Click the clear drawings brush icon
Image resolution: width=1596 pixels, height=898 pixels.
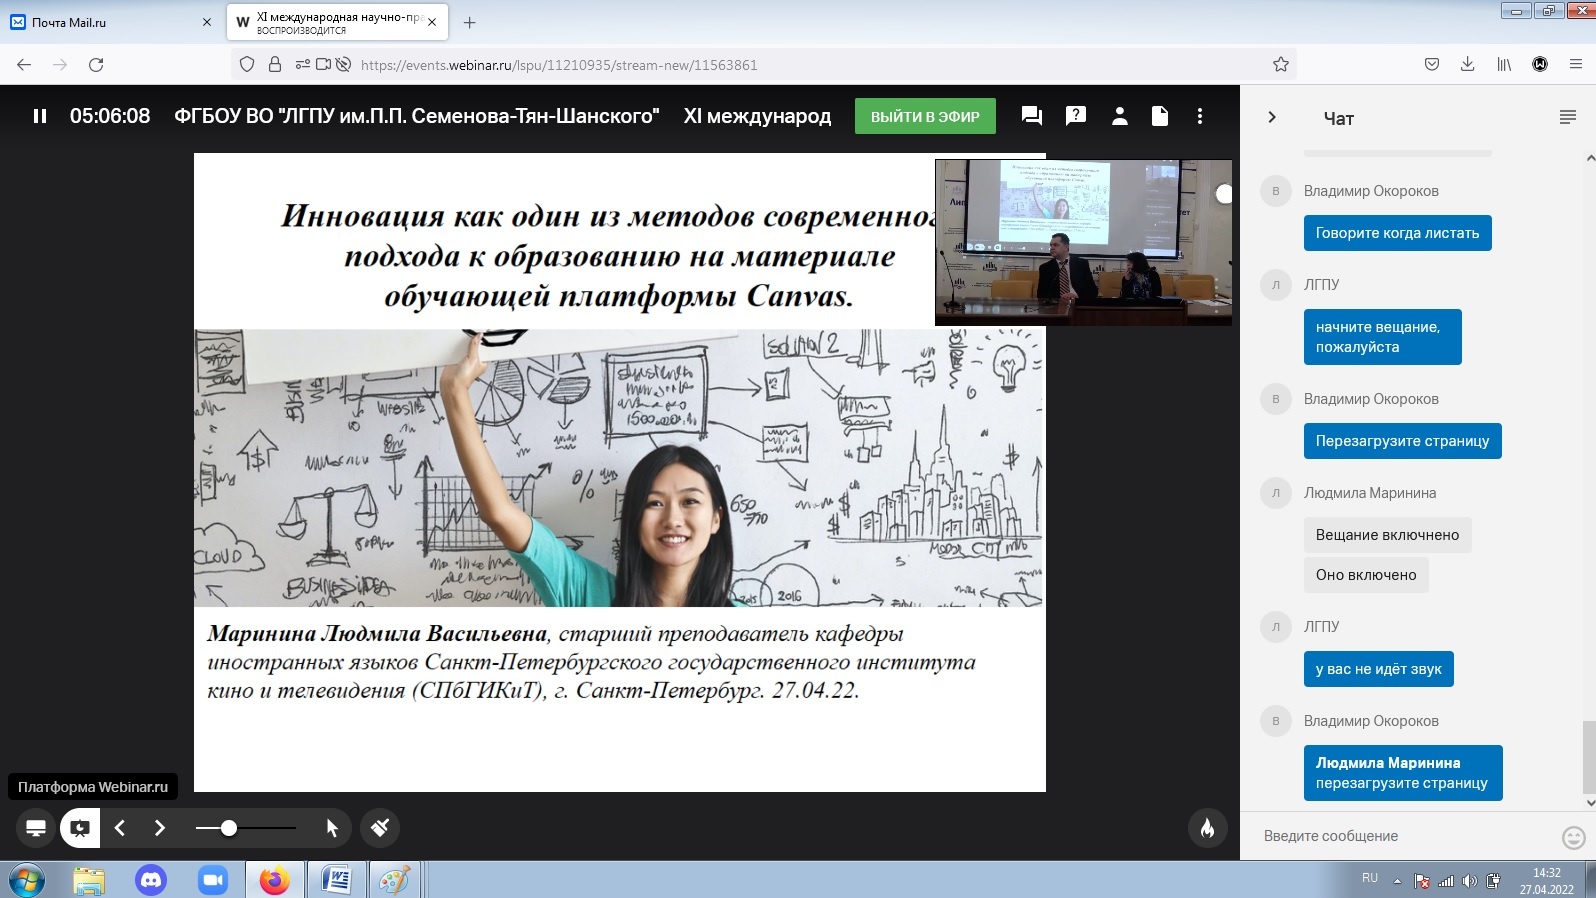[x=380, y=828]
